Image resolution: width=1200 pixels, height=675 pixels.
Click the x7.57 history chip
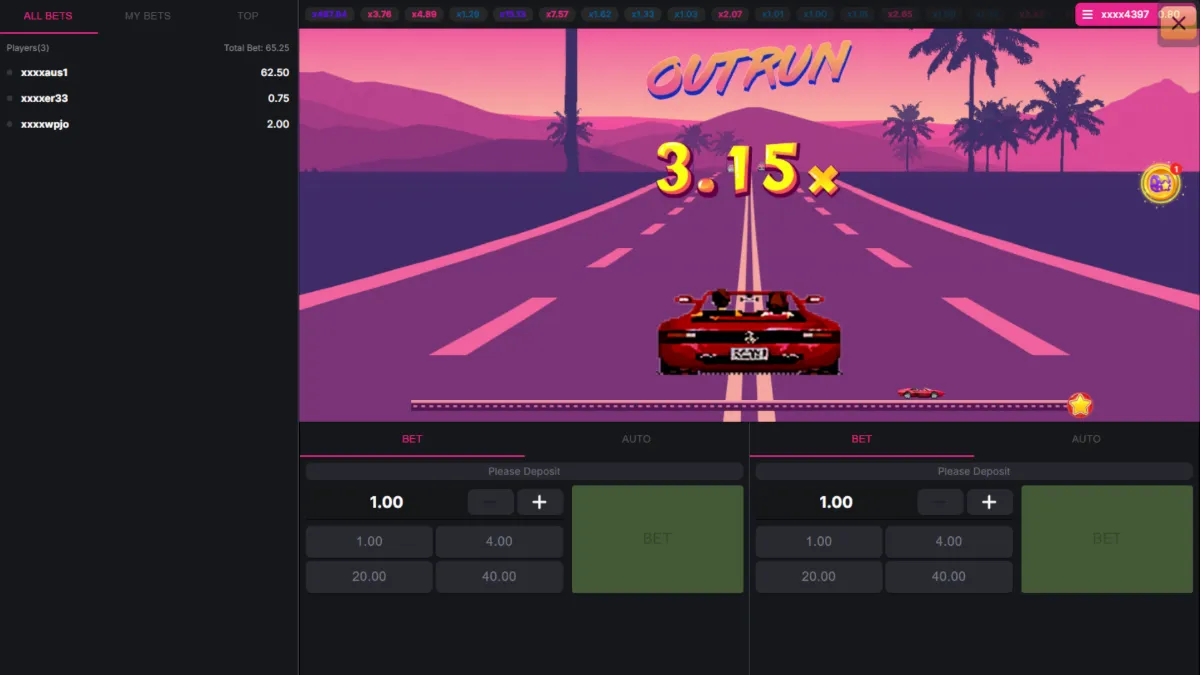point(557,14)
